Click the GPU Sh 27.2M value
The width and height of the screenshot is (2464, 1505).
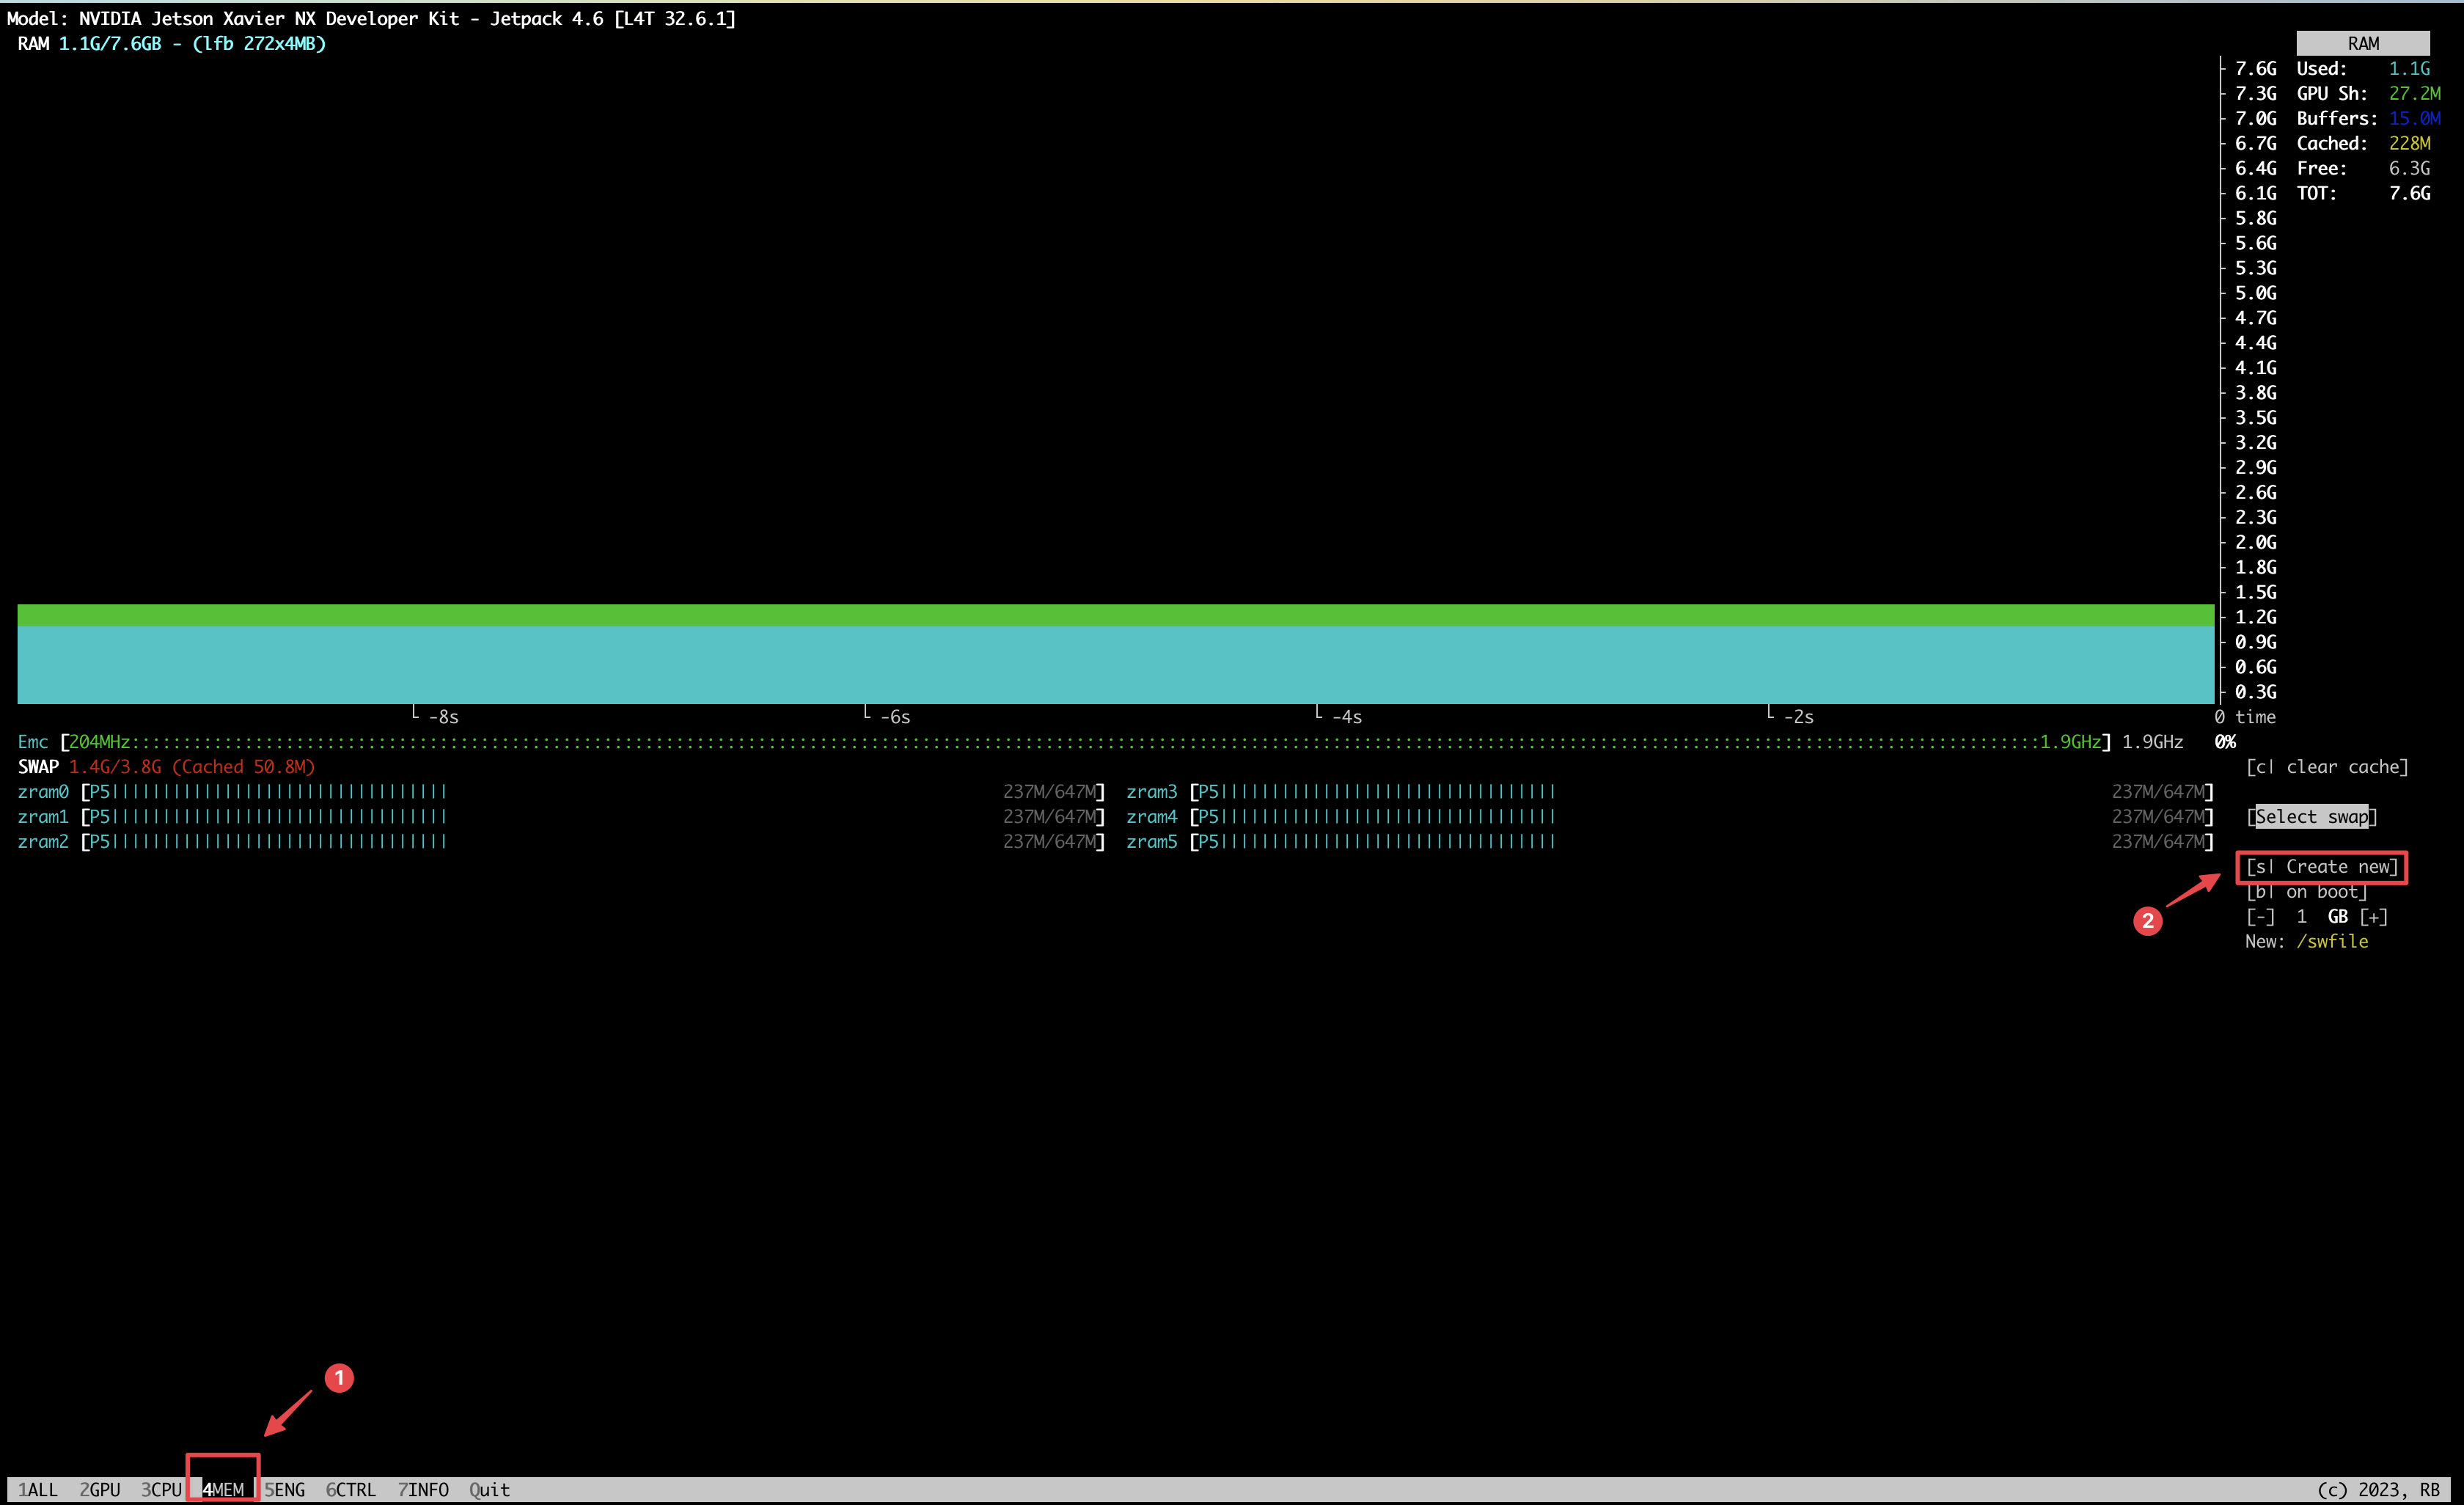pos(2414,93)
